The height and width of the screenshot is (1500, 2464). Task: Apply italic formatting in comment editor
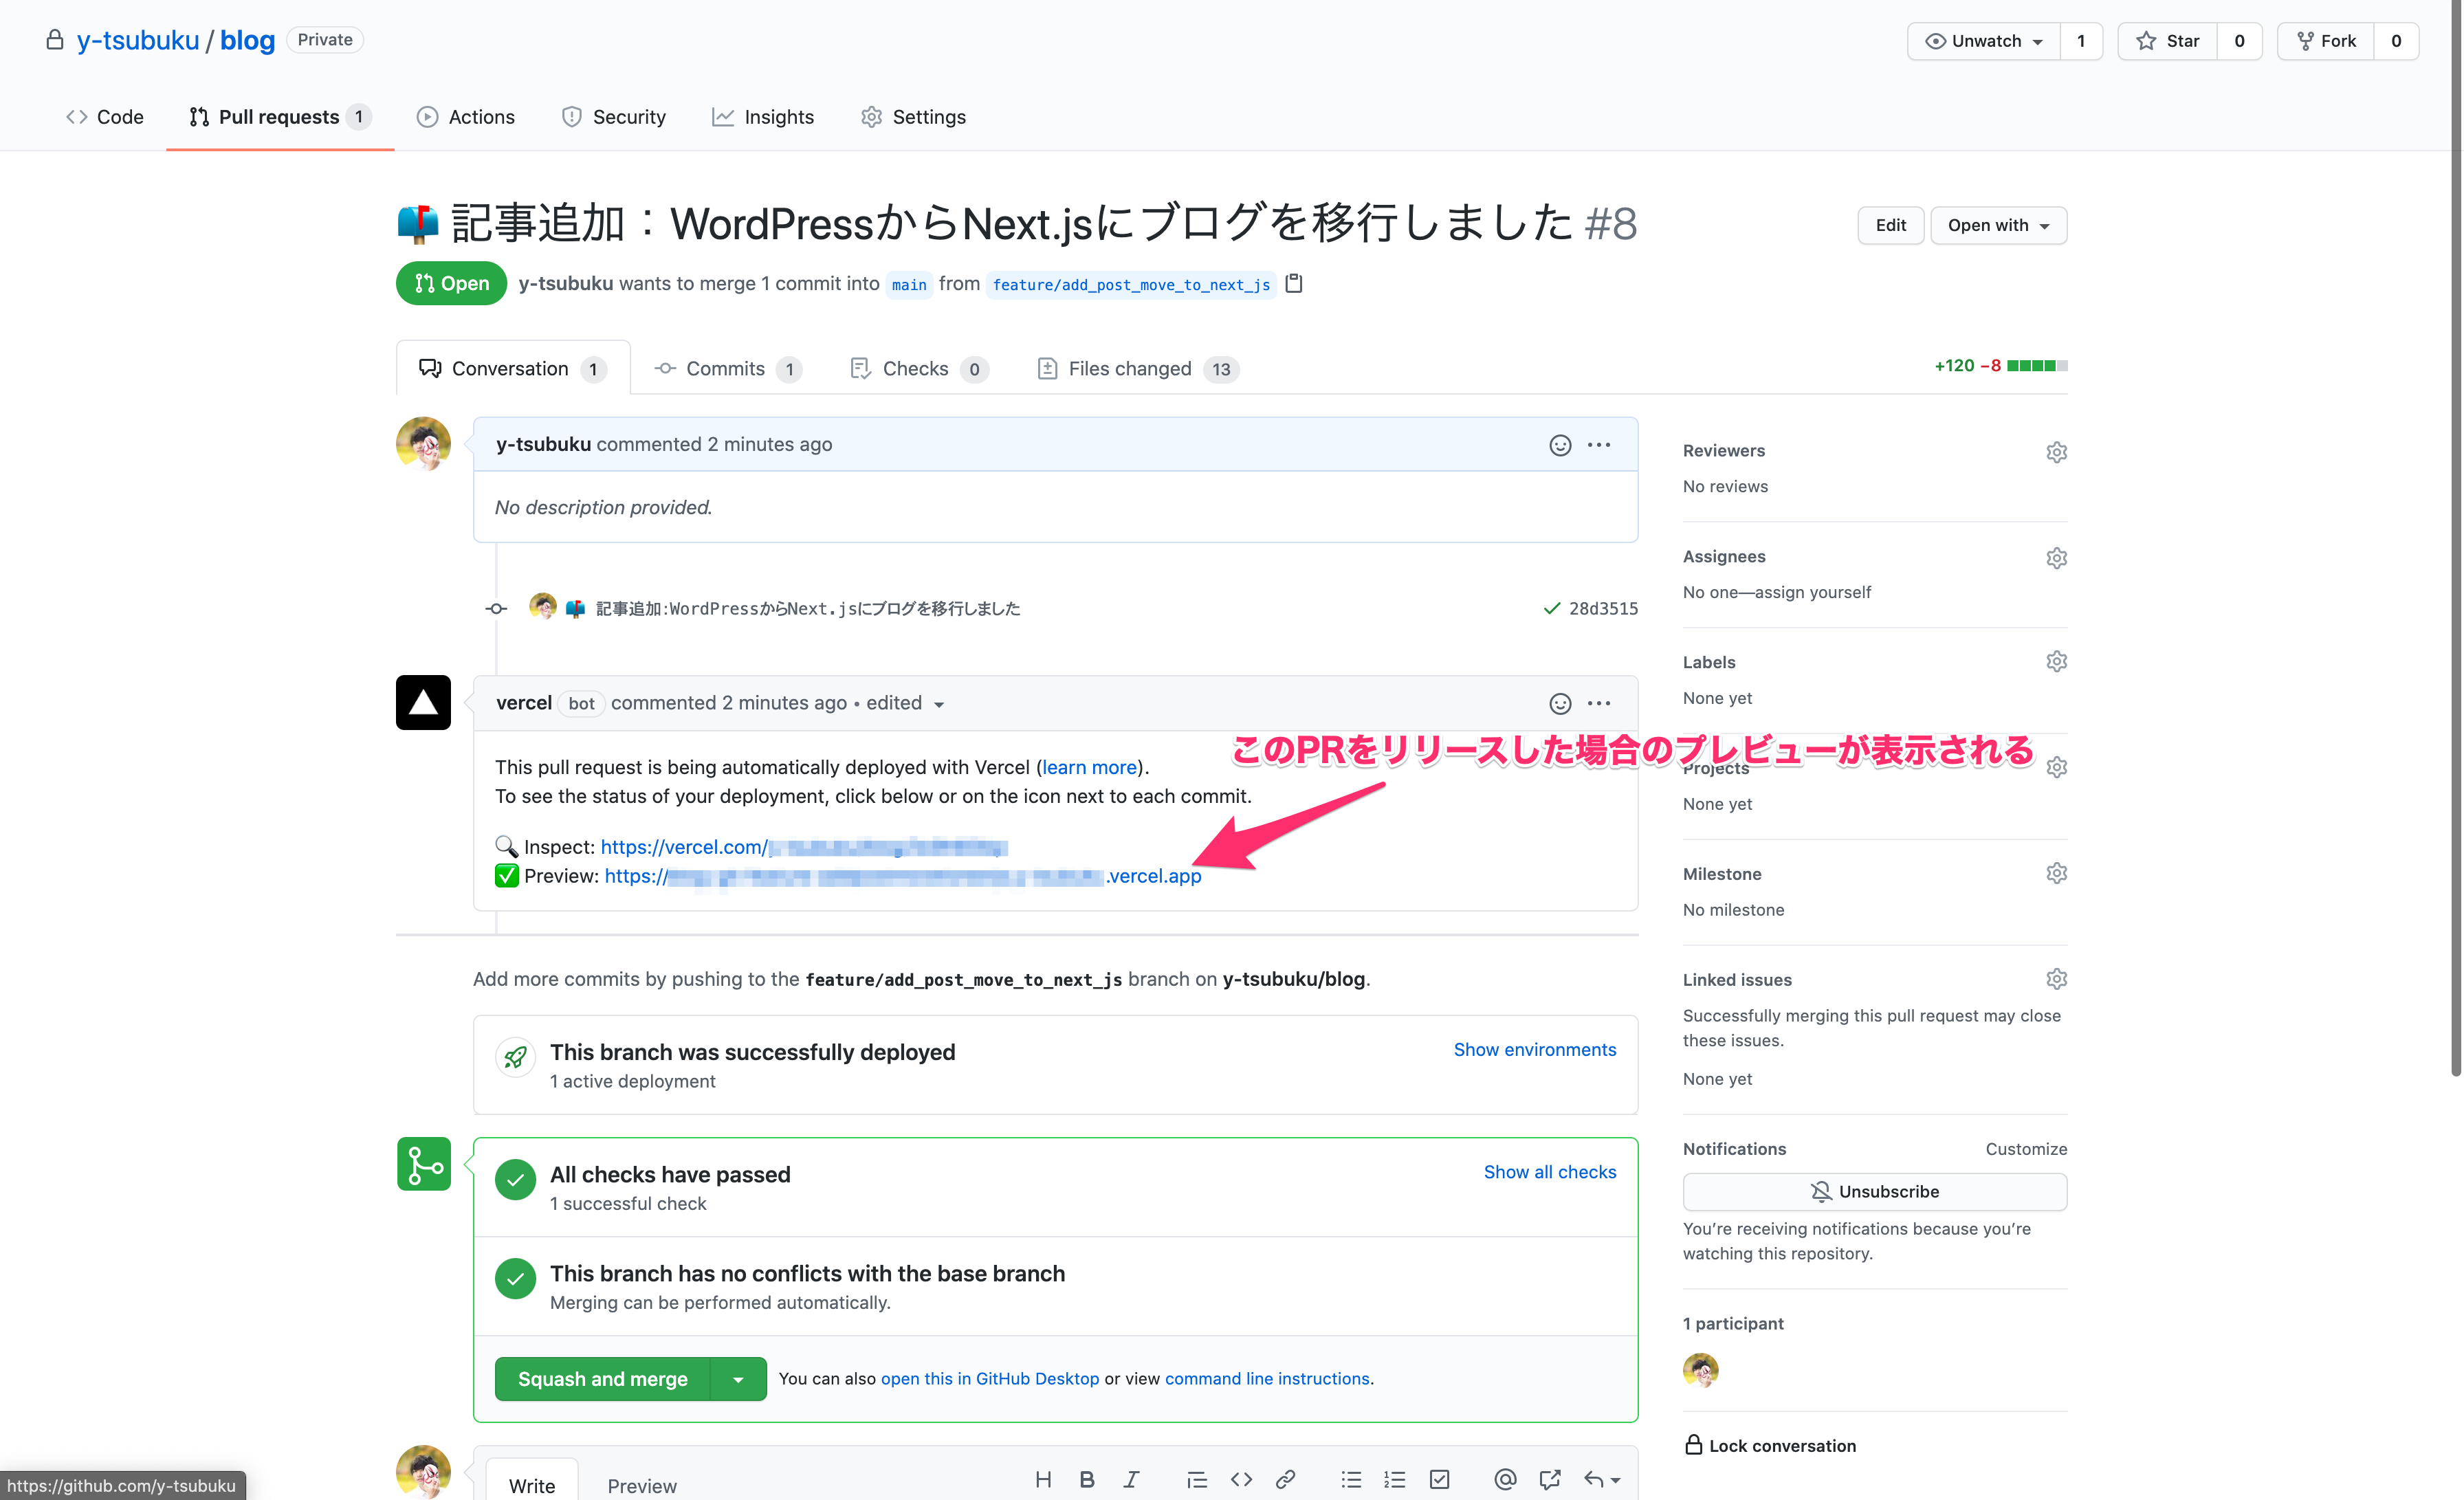coord(1131,1480)
